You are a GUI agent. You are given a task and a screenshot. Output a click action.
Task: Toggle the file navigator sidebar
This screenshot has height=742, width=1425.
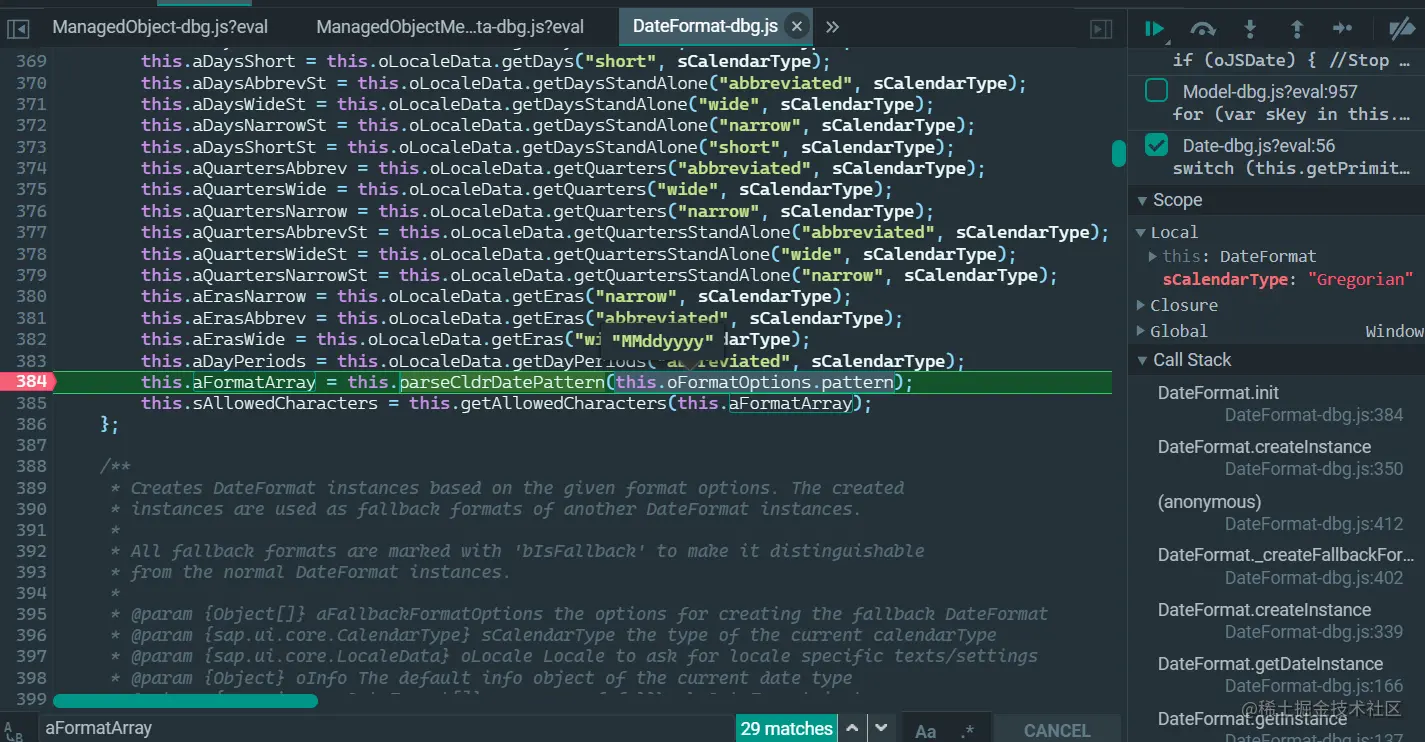pyautogui.click(x=19, y=28)
